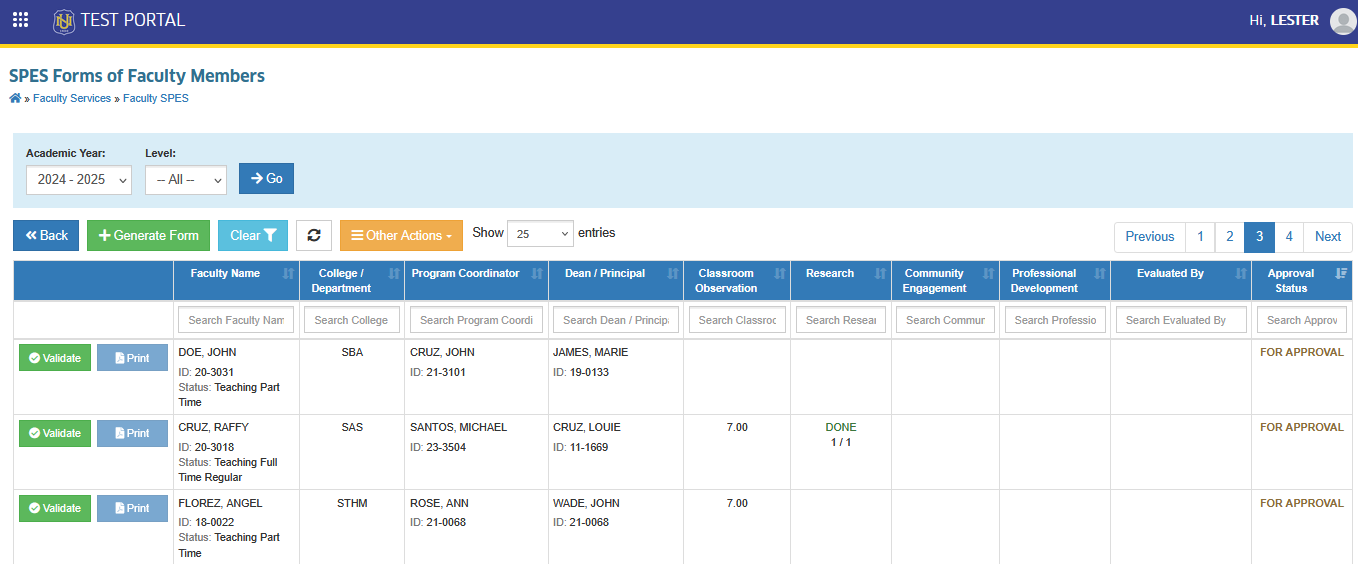Open the Level dropdown
Screen dimensions: 1358x564
186,179
